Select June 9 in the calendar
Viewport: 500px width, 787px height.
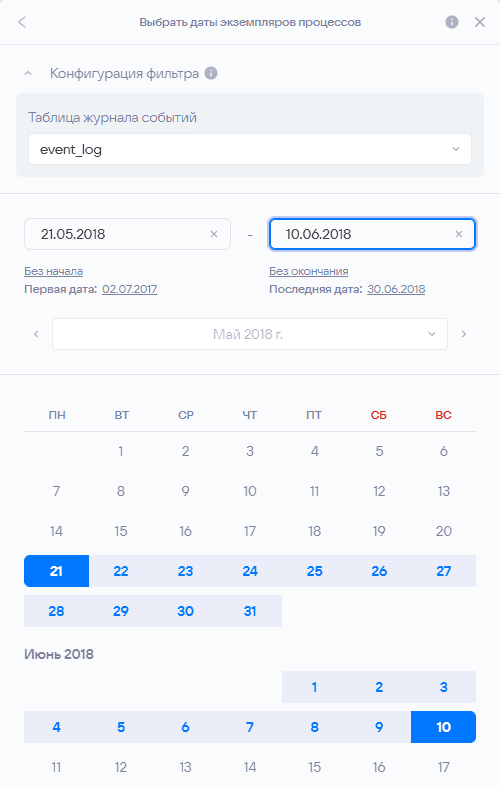click(379, 727)
